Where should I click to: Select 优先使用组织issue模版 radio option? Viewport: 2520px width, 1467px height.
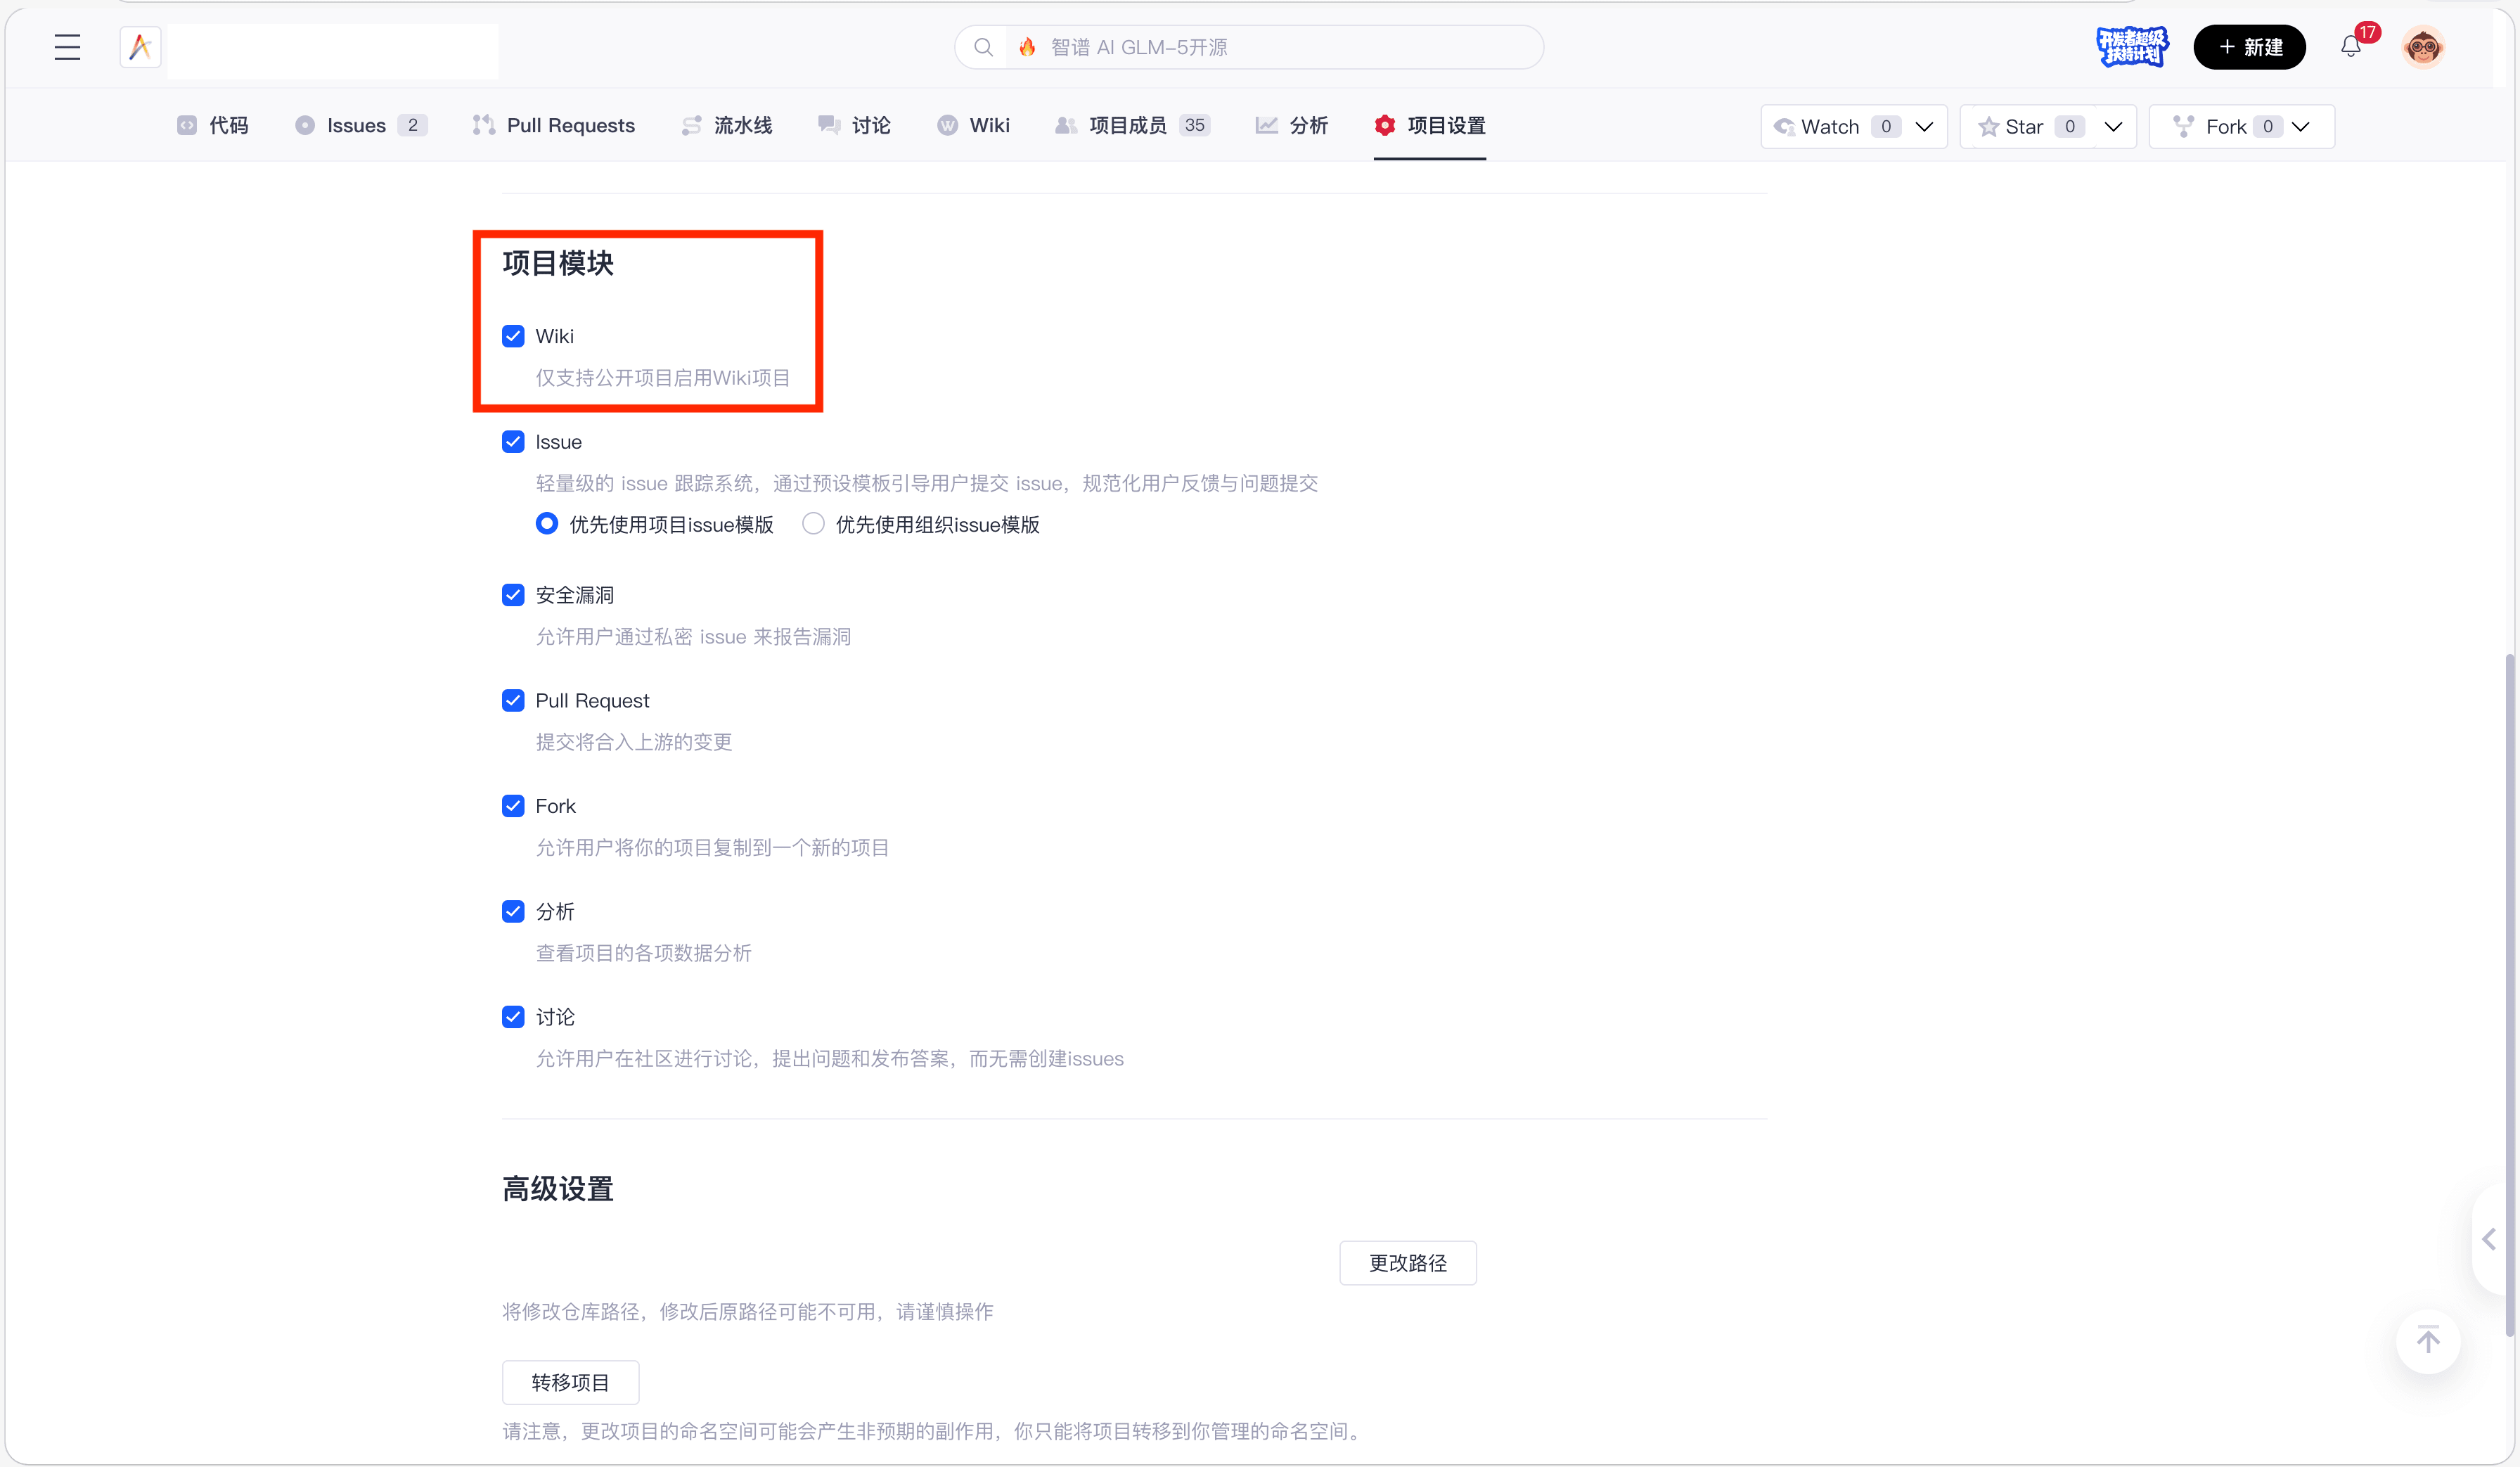(813, 523)
